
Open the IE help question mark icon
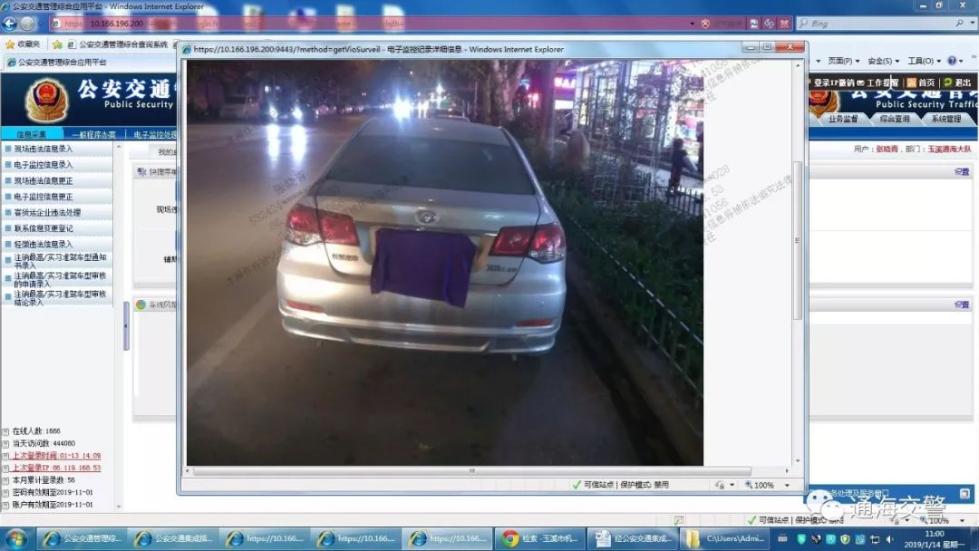[x=952, y=61]
